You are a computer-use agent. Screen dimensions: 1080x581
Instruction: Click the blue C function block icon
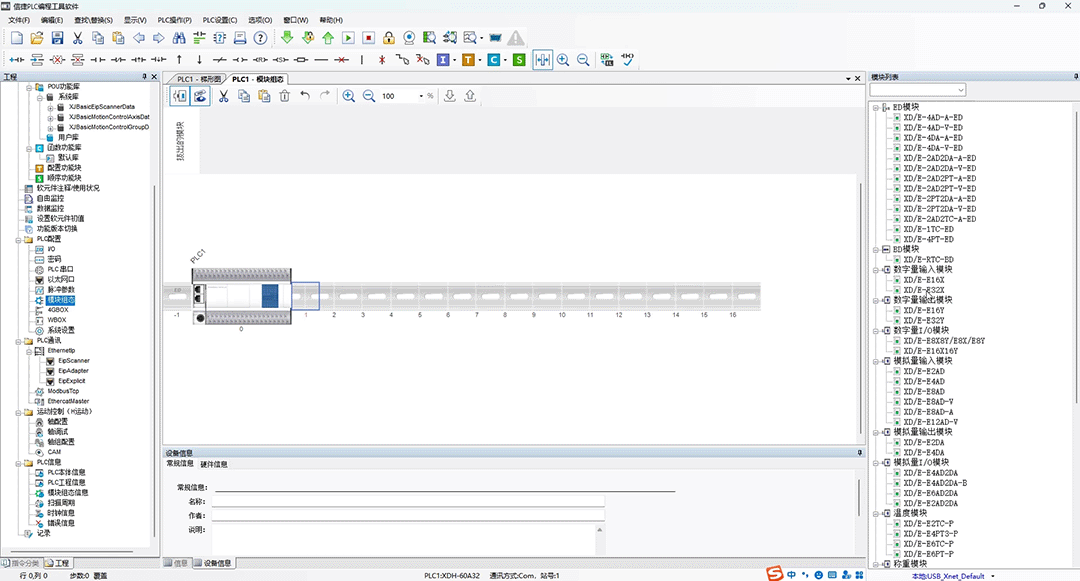[494, 60]
